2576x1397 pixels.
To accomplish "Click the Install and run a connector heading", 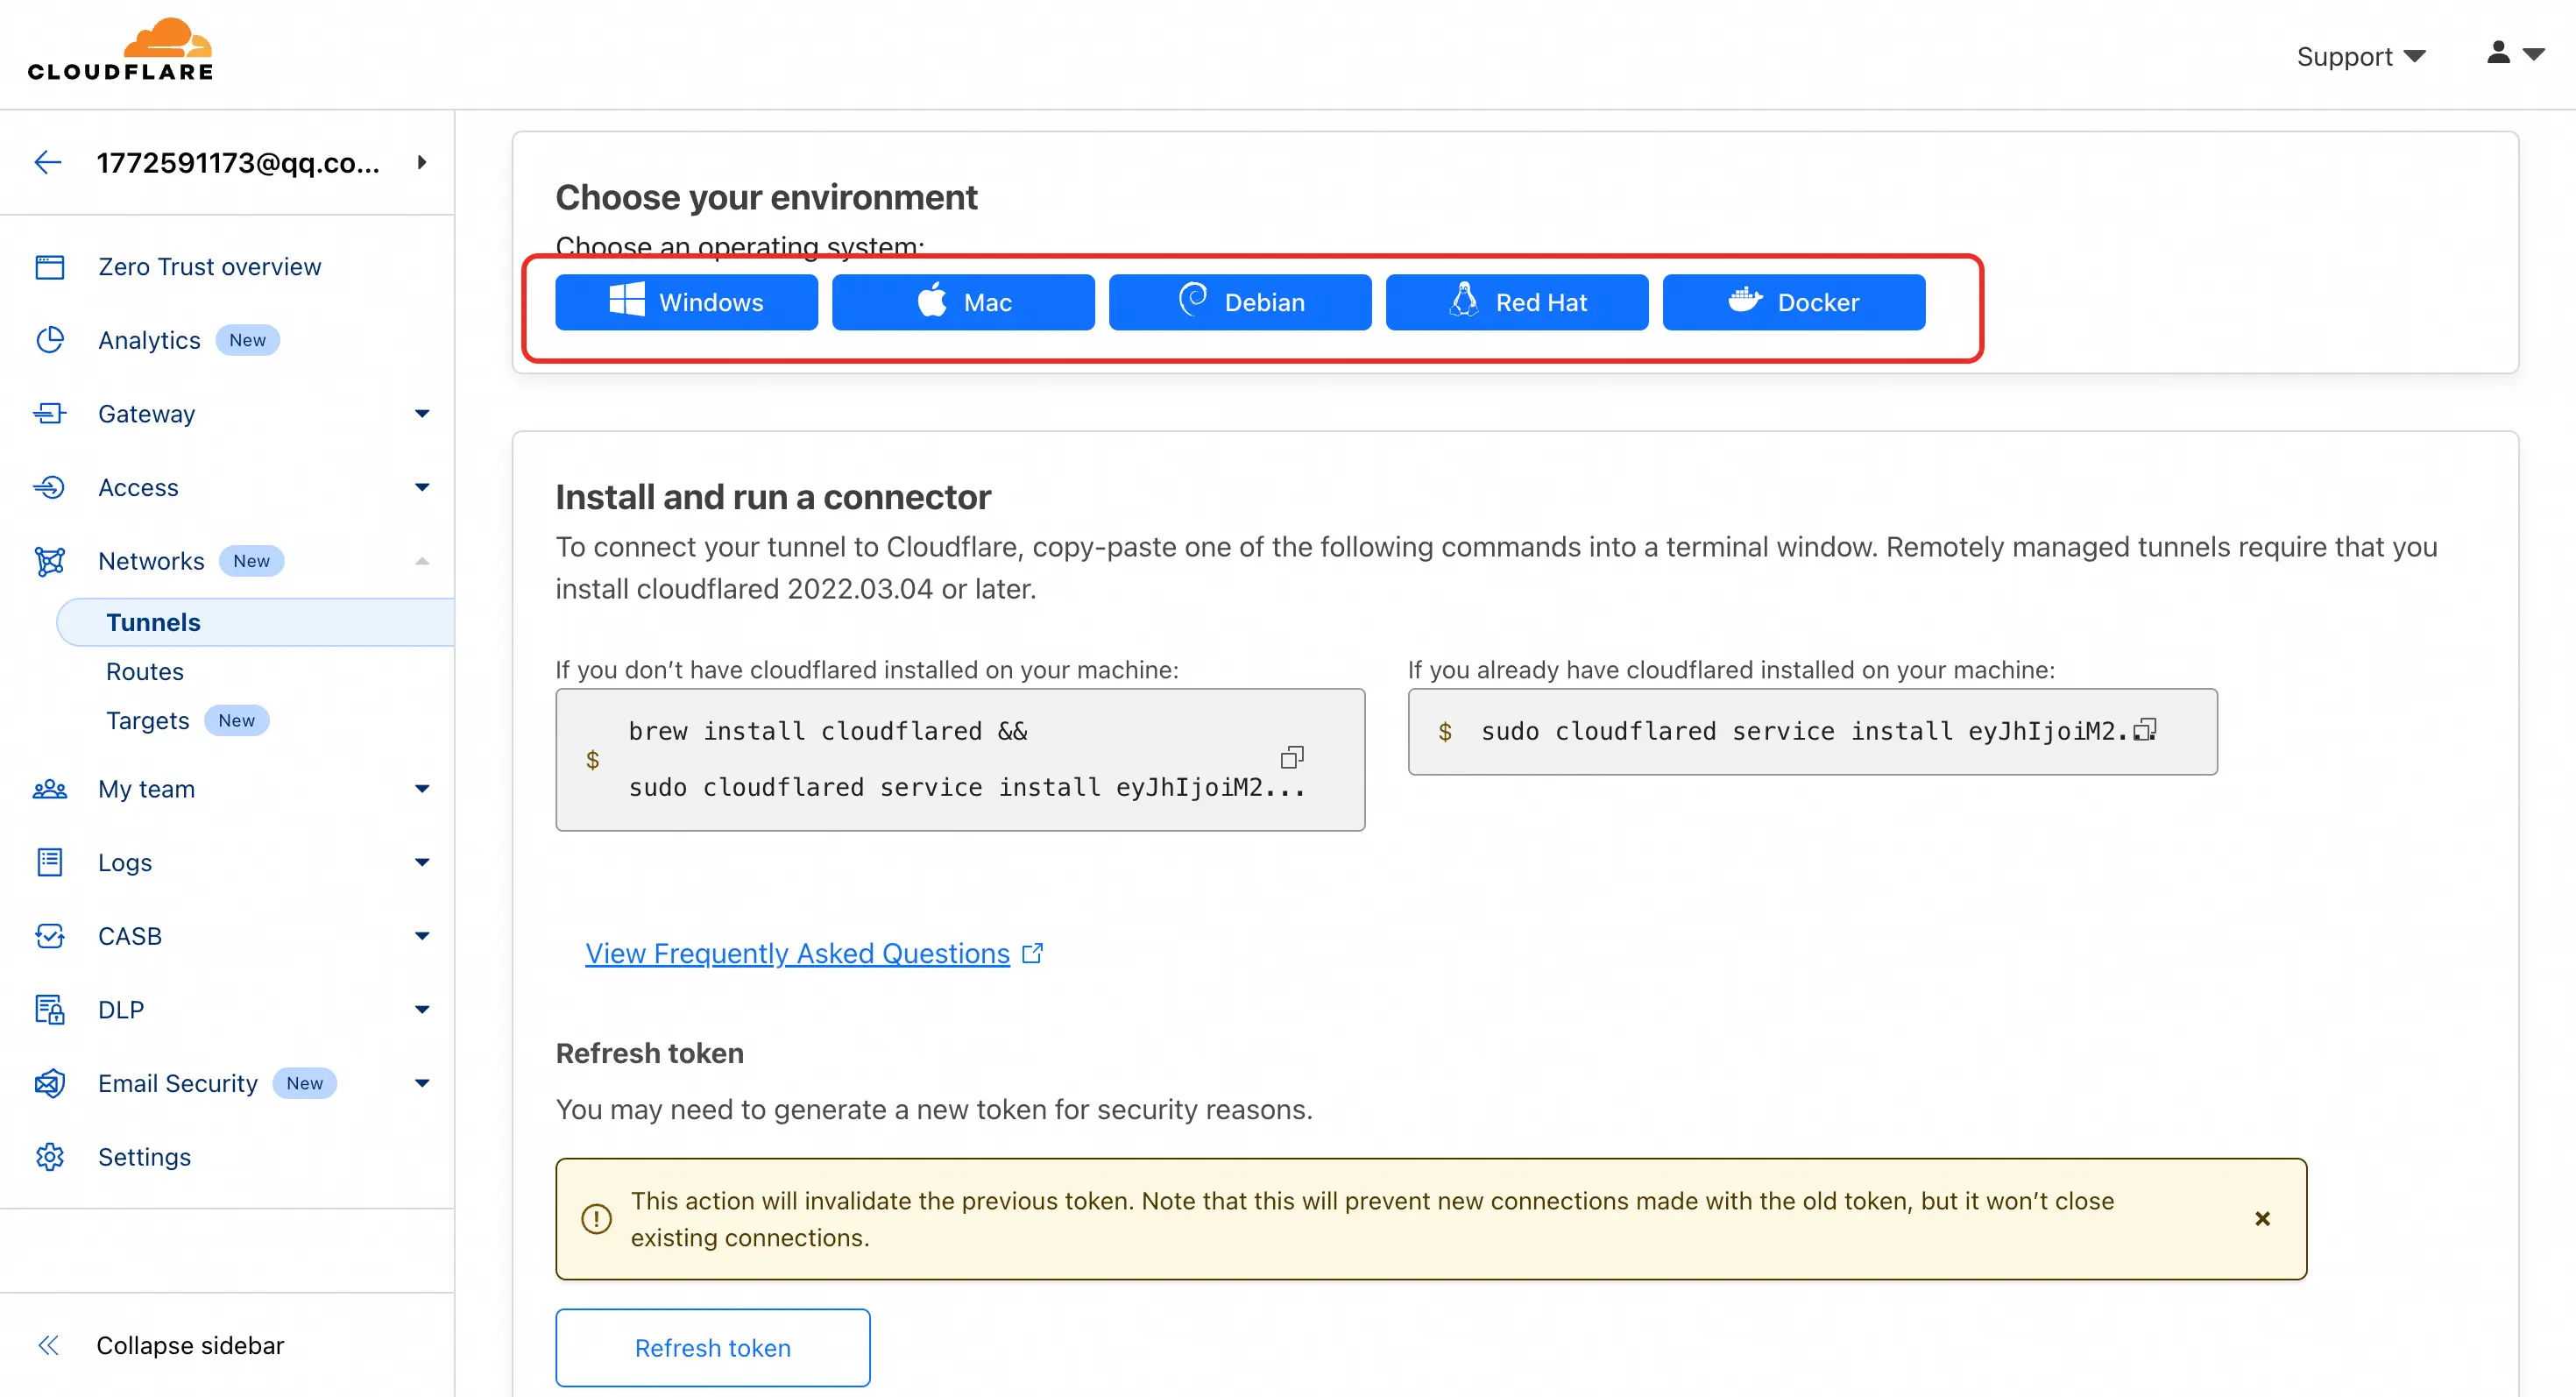I will click(773, 497).
